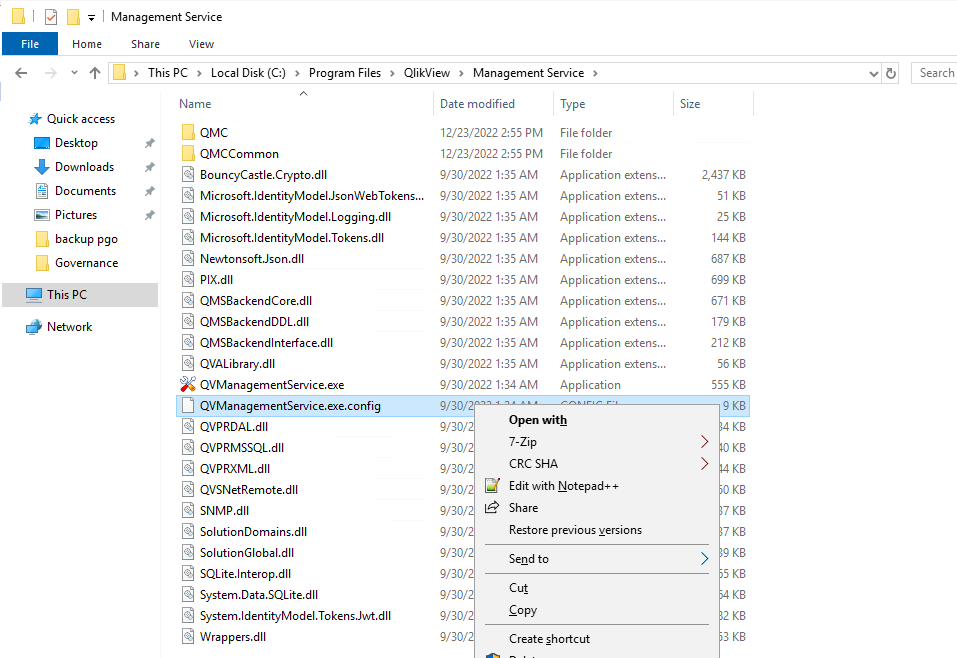Select the SNMP.dll file icon
This screenshot has height=658, width=957.
coord(188,510)
